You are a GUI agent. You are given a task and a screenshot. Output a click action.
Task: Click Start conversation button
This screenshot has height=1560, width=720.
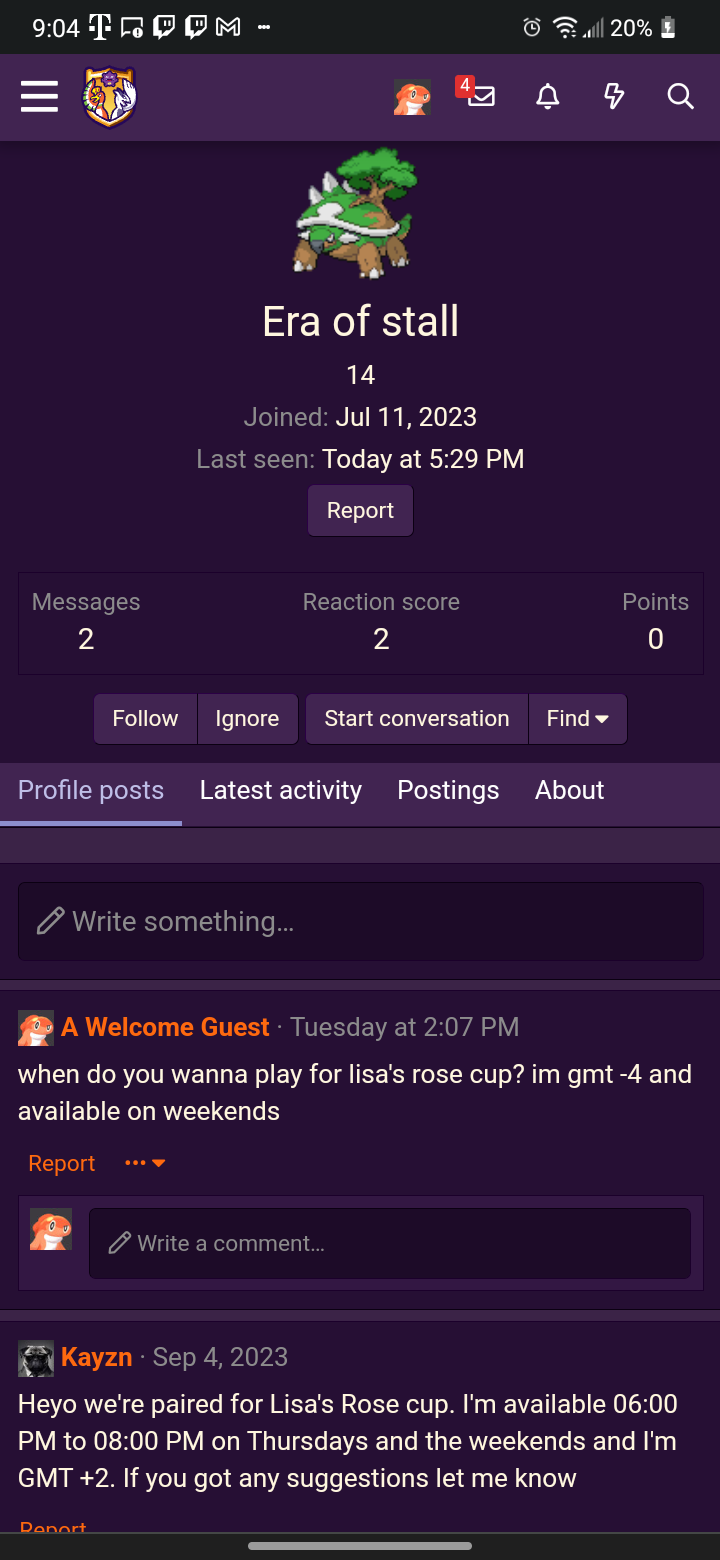point(416,719)
